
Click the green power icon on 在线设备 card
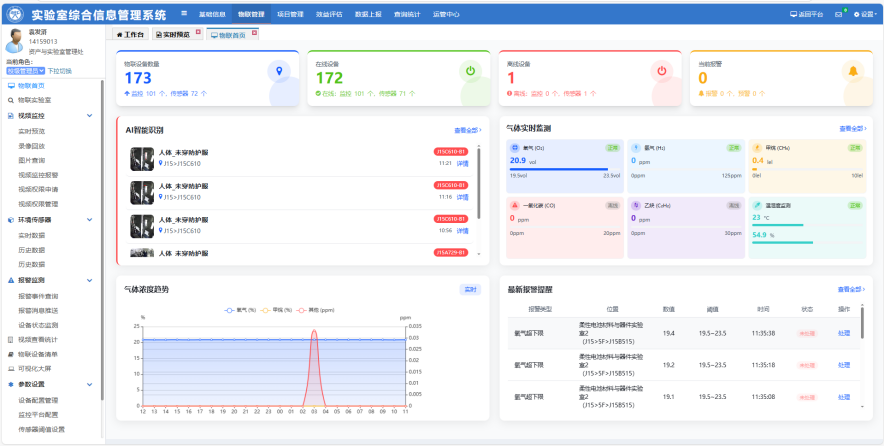[471, 71]
